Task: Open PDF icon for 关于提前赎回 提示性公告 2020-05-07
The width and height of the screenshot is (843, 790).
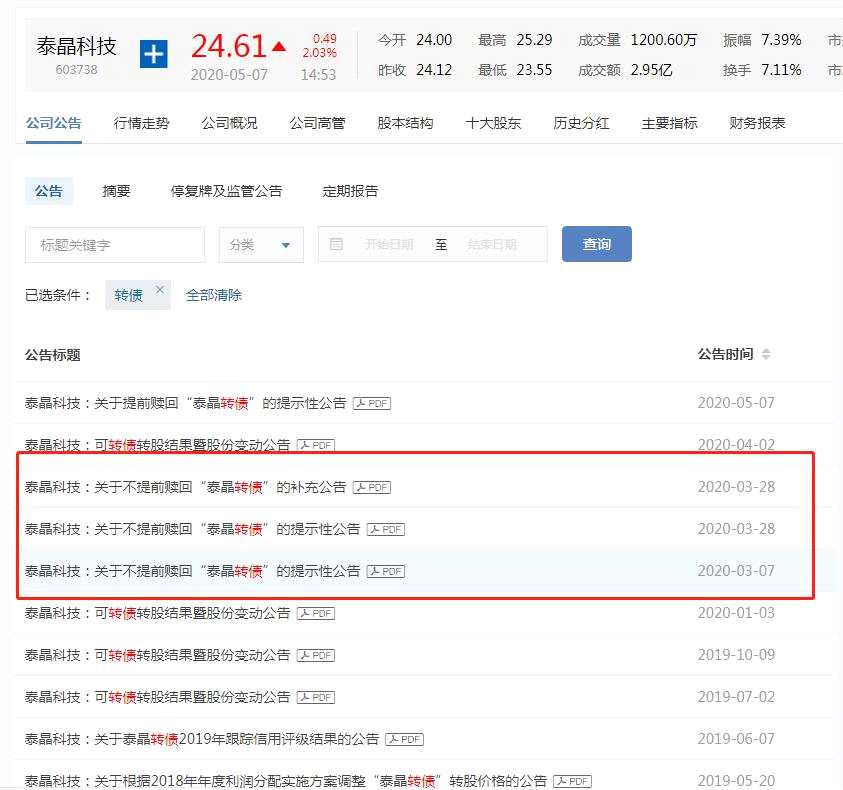Action: [x=372, y=403]
